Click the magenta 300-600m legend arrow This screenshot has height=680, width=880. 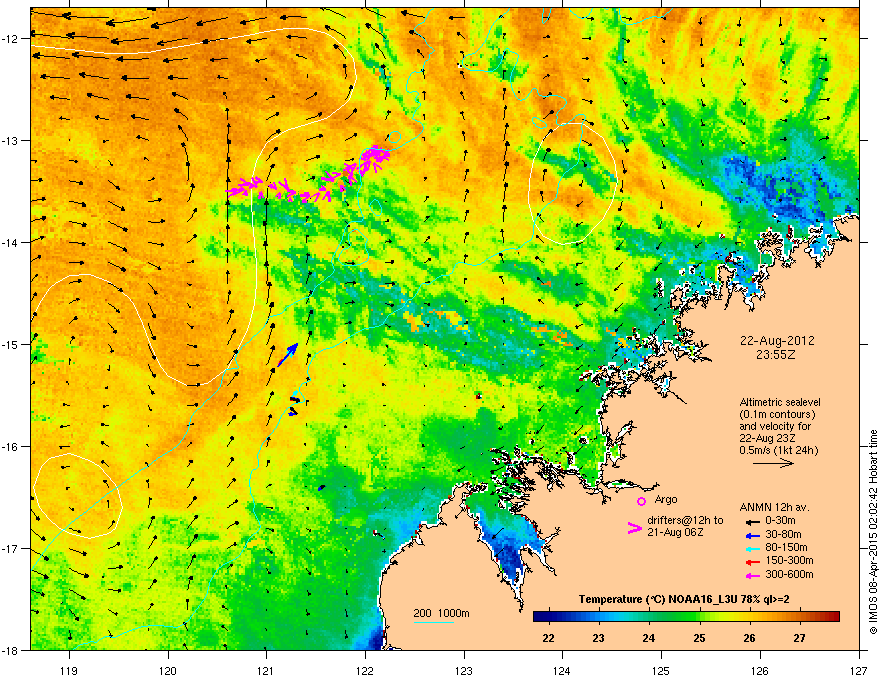click(752, 575)
